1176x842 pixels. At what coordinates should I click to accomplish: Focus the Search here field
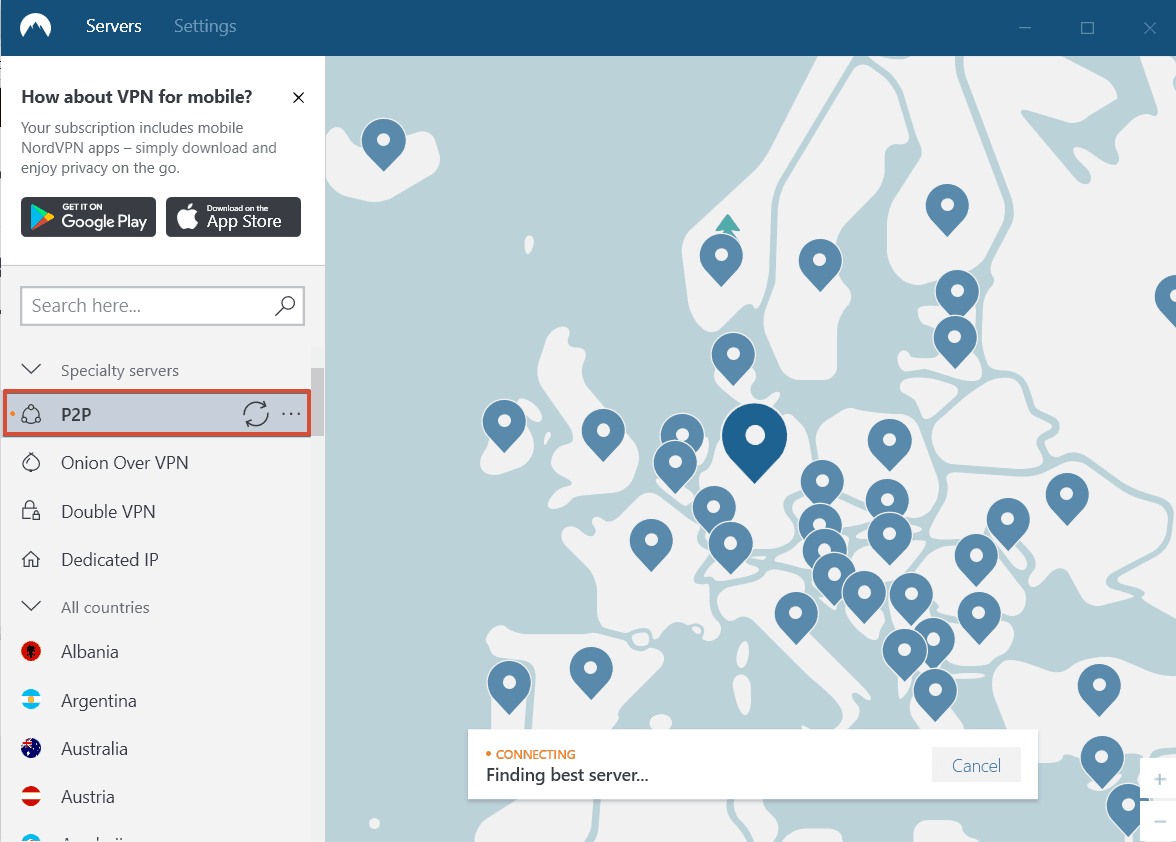tap(162, 306)
